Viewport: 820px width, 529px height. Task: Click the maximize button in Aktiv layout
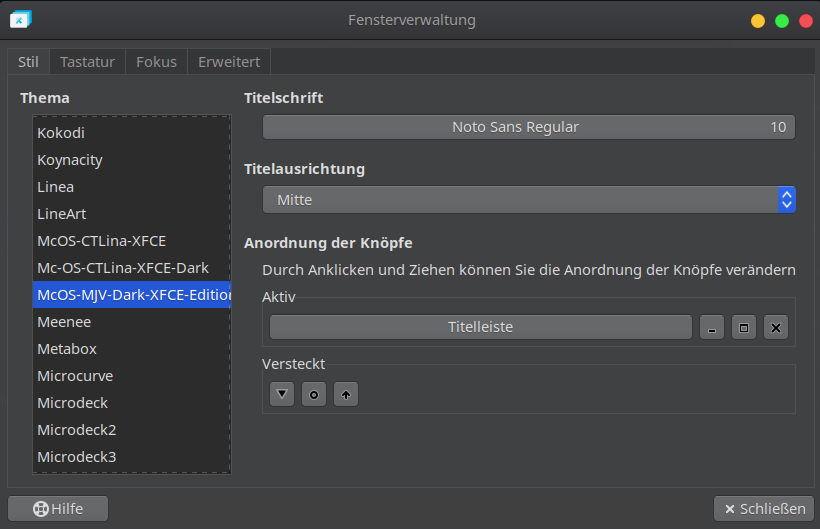[744, 327]
